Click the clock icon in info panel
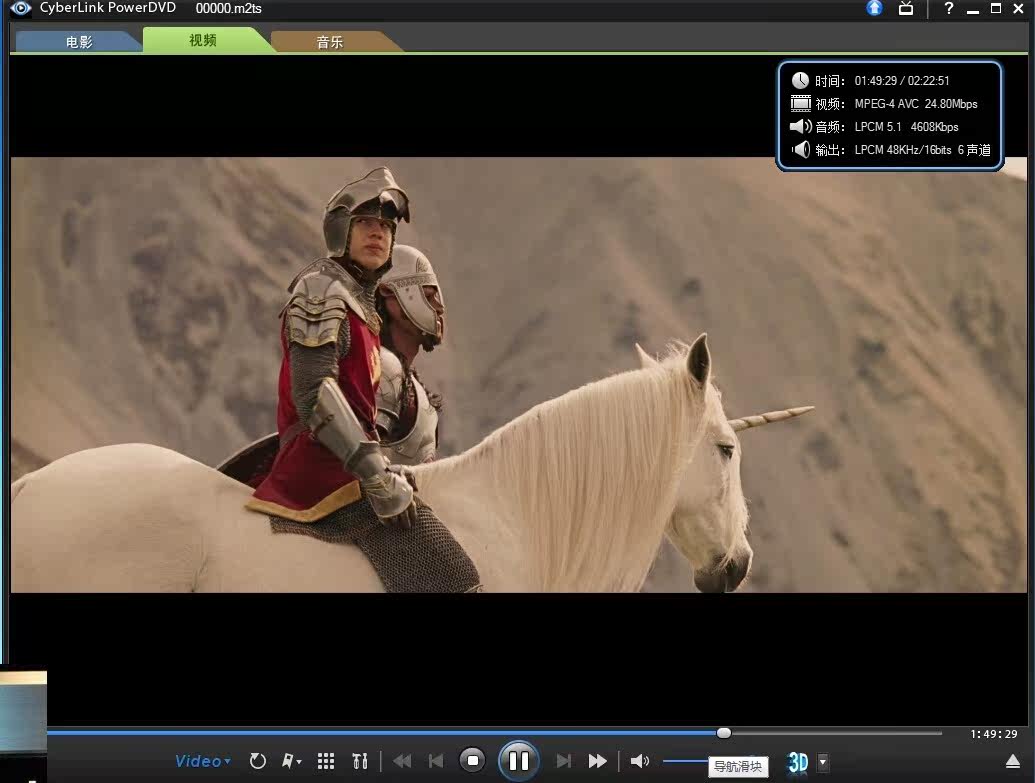The width and height of the screenshot is (1035, 783). 800,81
